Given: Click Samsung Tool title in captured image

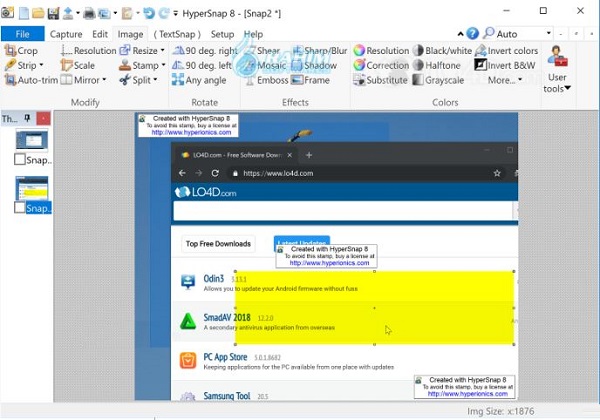Looking at the screenshot, I should 227,396.
